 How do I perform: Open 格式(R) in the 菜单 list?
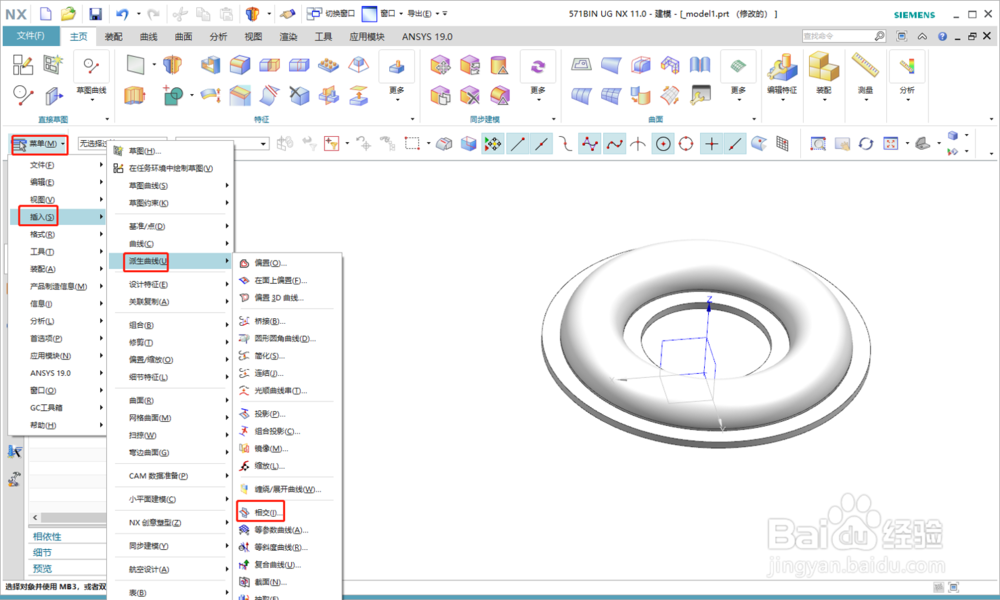coord(58,234)
